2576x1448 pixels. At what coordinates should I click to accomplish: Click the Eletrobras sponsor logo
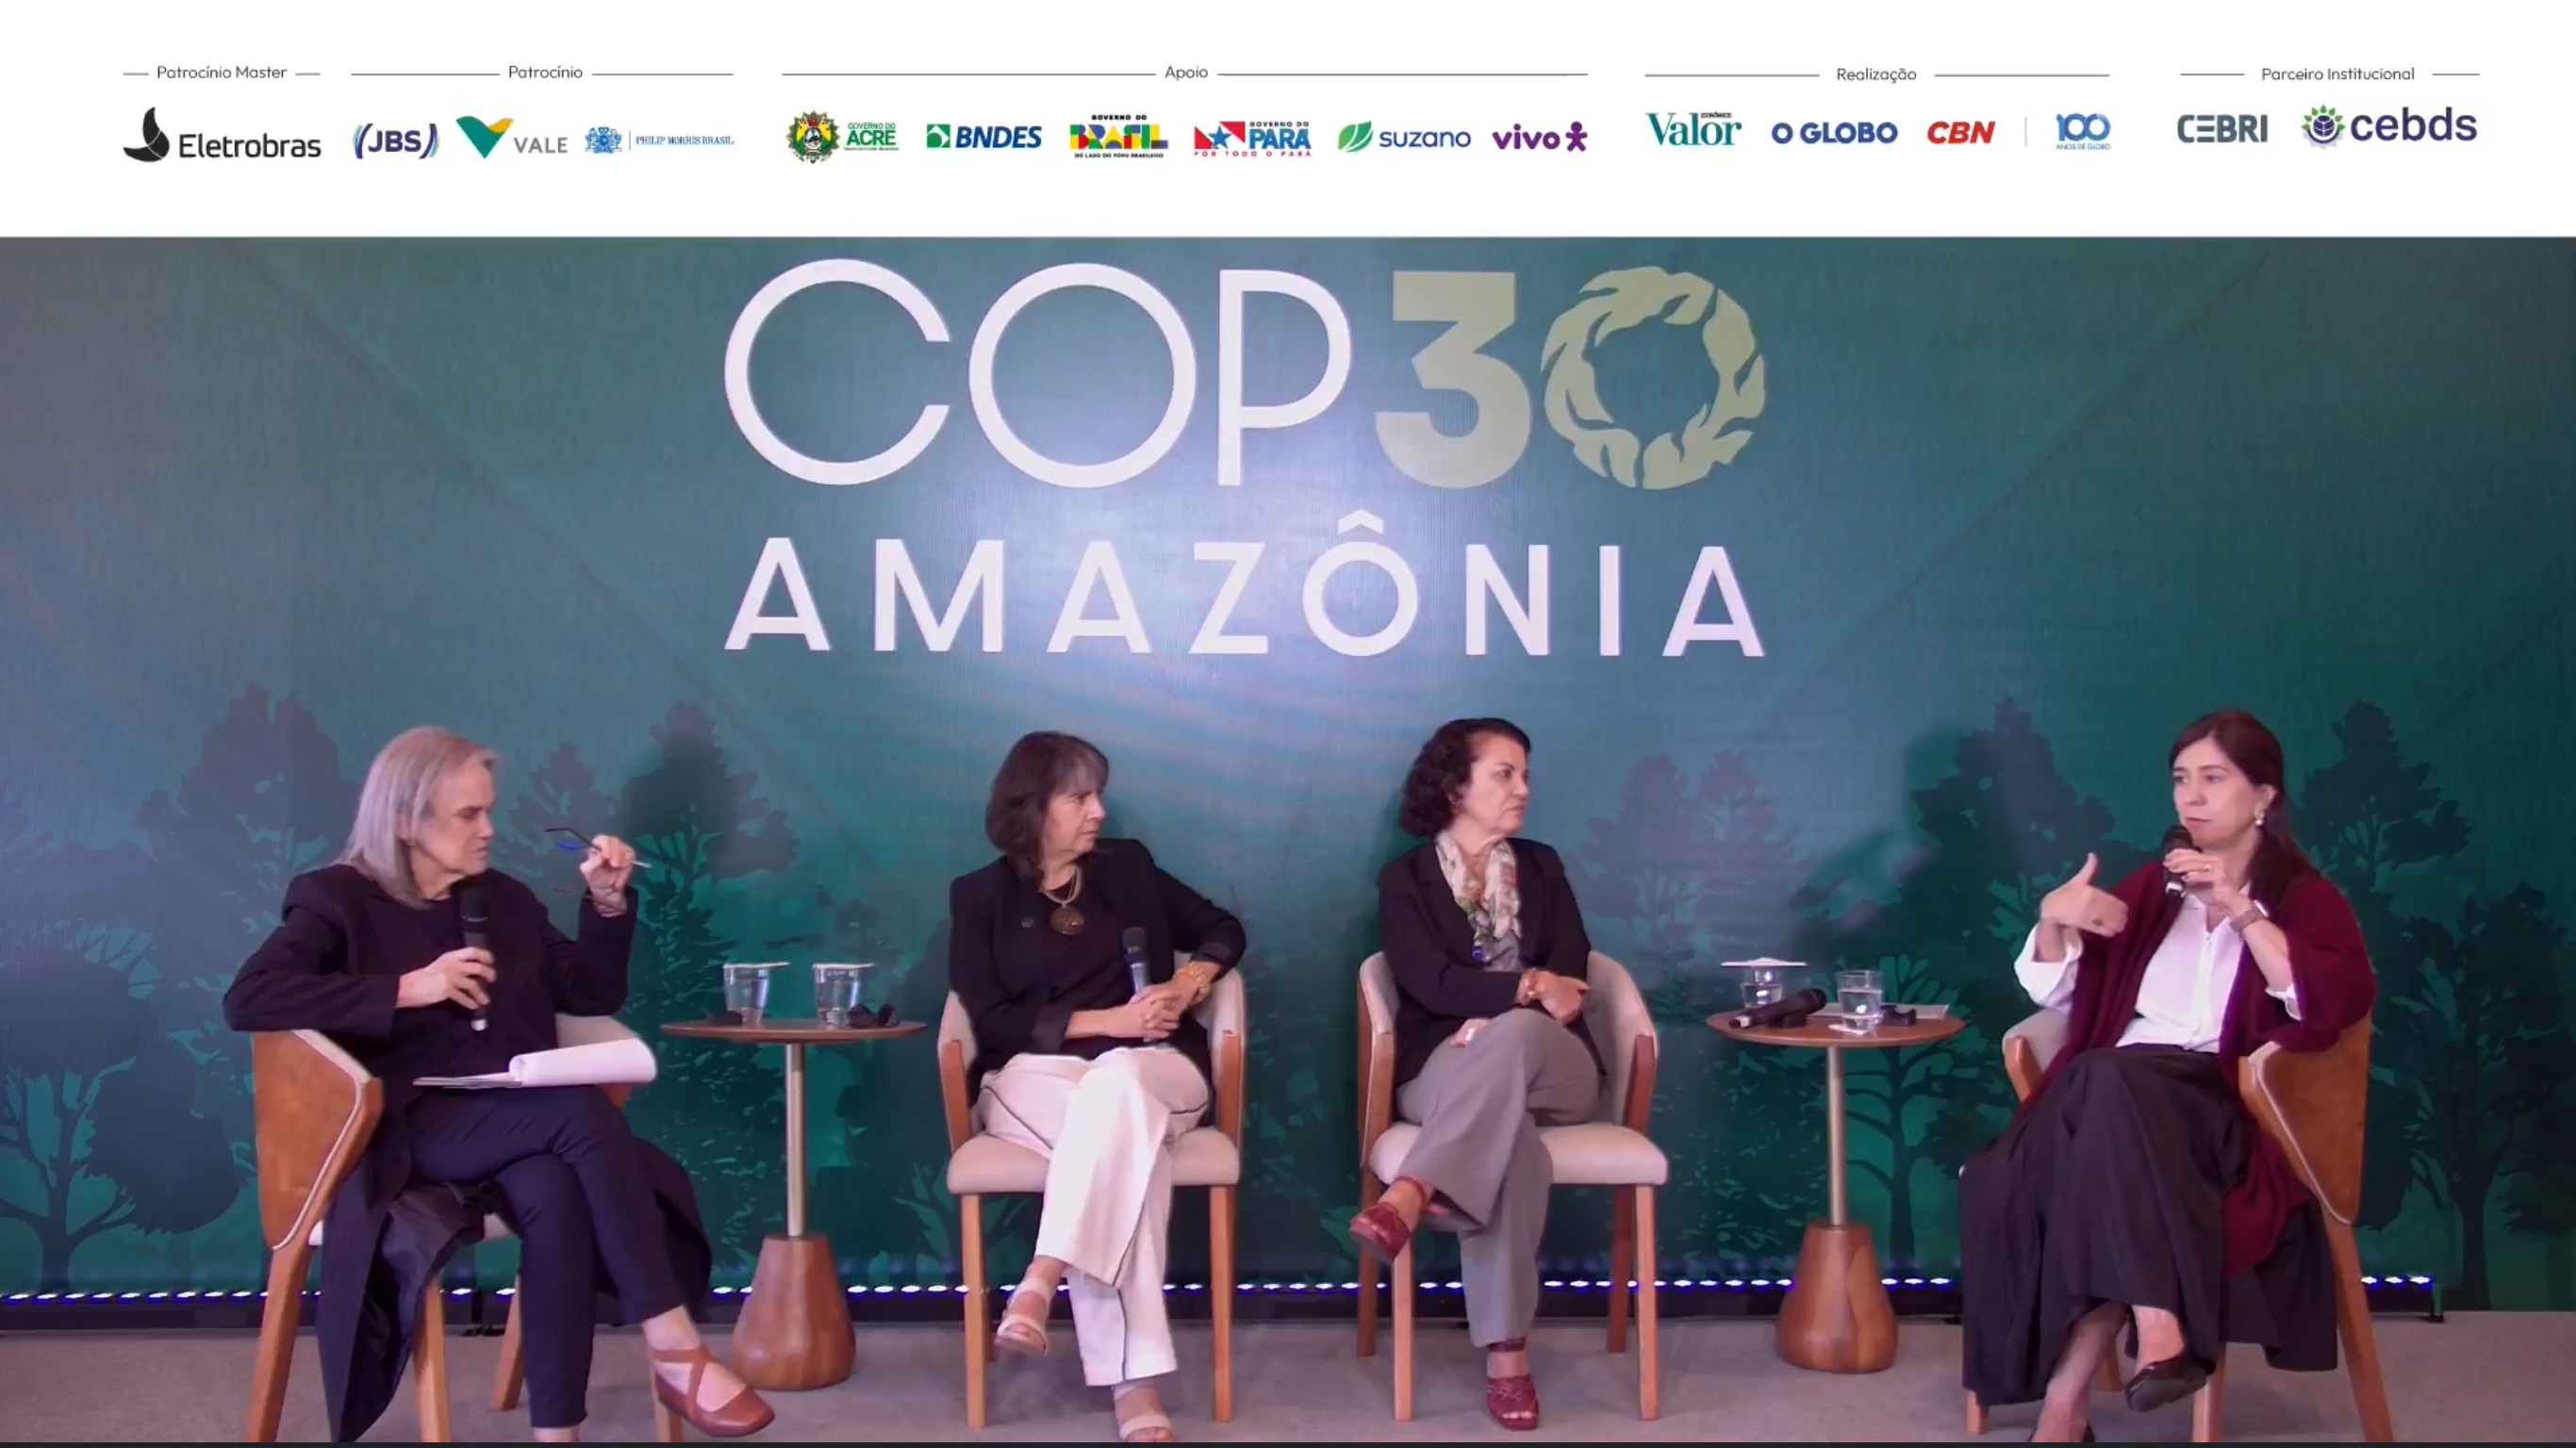tap(222, 135)
